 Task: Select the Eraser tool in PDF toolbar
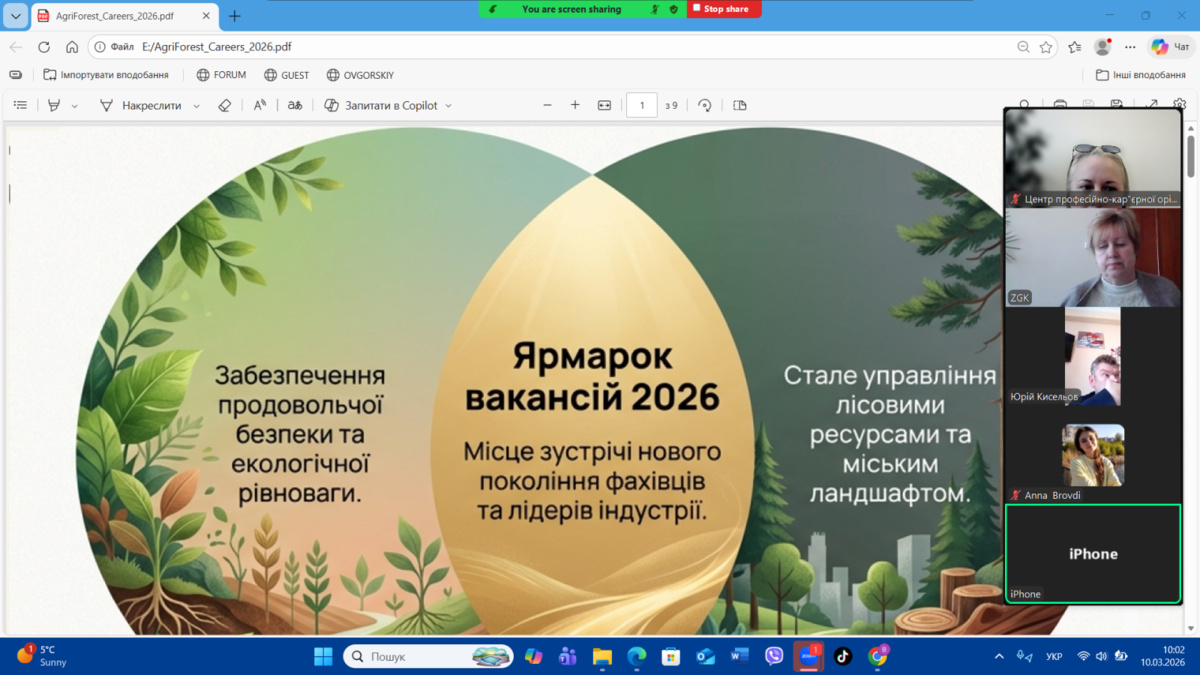[225, 105]
